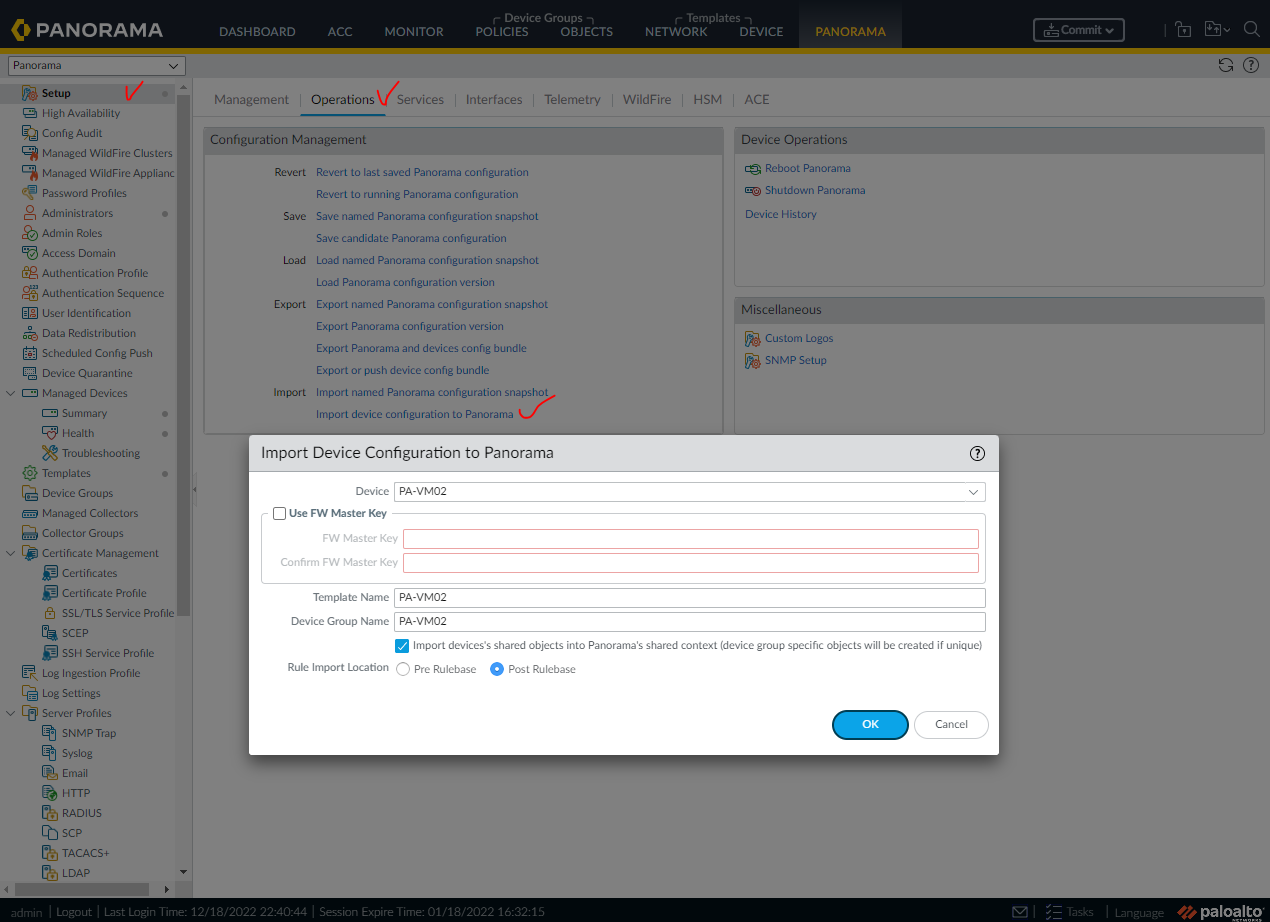Open the Panorama context dropdown
1270x922 pixels.
point(97,66)
